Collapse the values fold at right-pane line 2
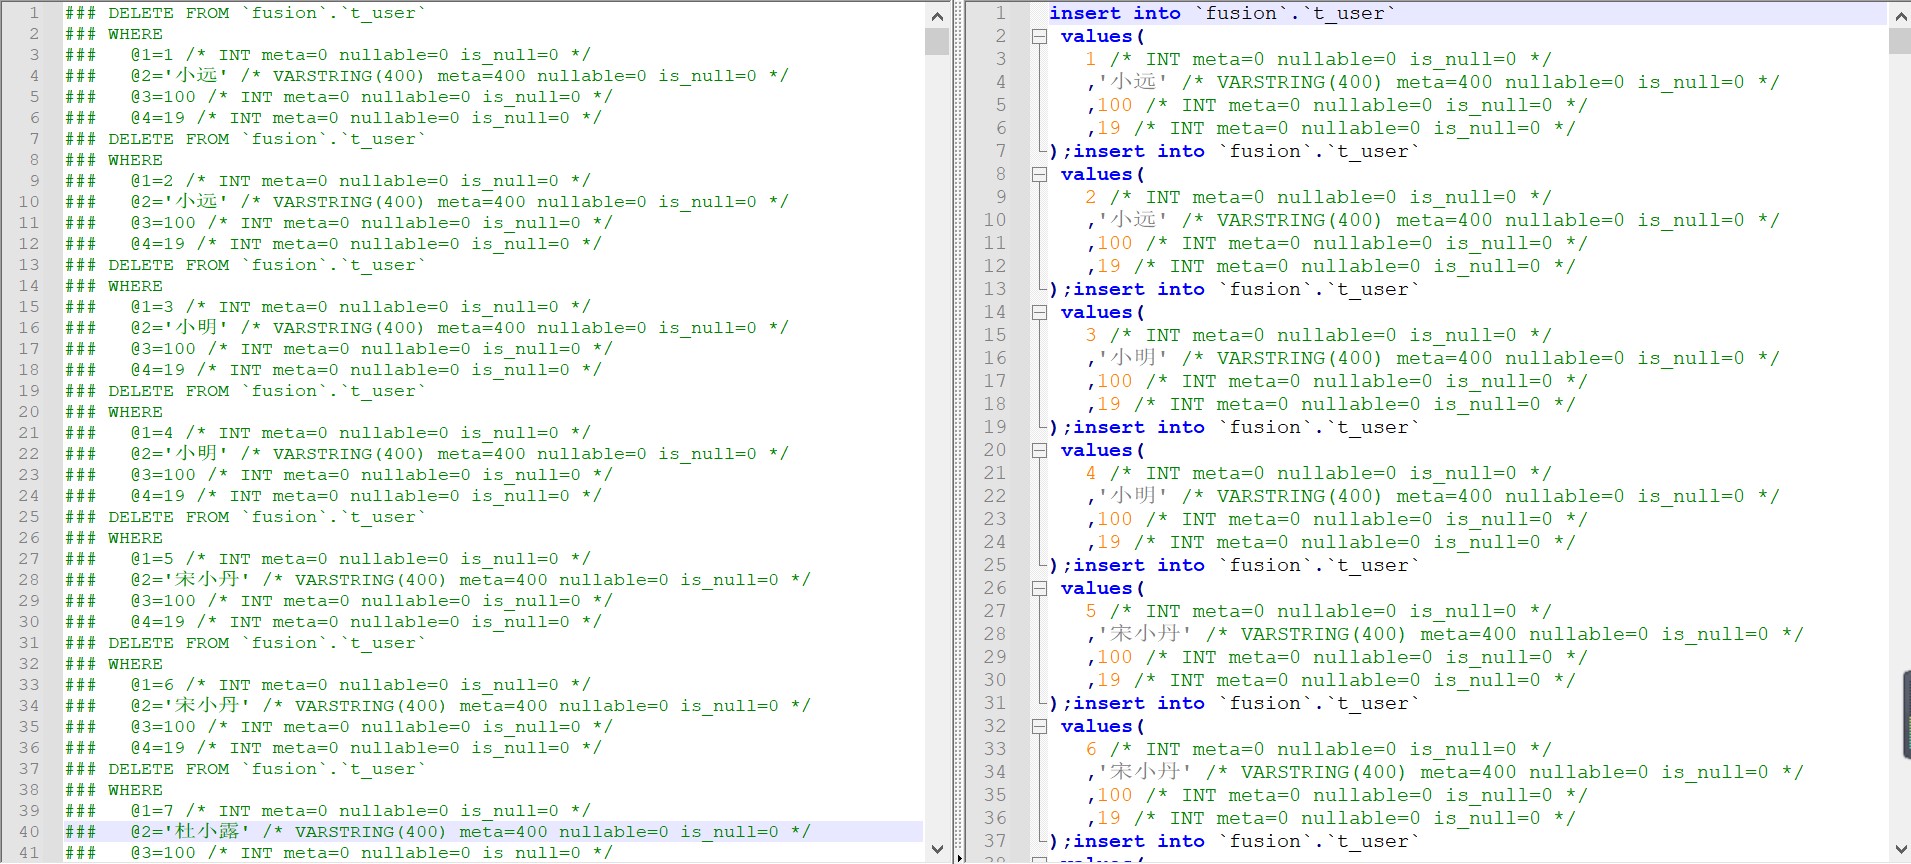The height and width of the screenshot is (864, 1911). [1040, 37]
